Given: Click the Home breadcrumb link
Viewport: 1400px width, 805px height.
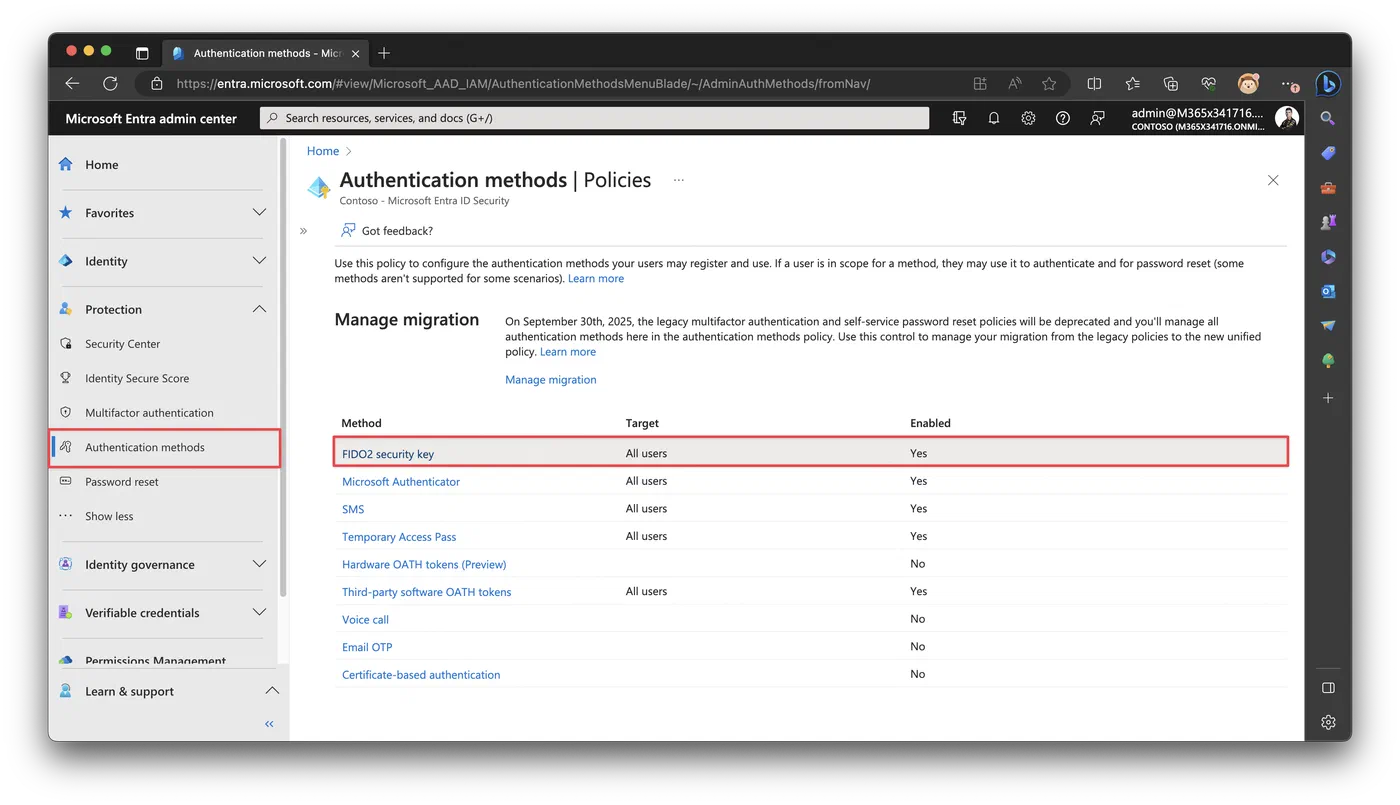Looking at the screenshot, I should (x=323, y=151).
